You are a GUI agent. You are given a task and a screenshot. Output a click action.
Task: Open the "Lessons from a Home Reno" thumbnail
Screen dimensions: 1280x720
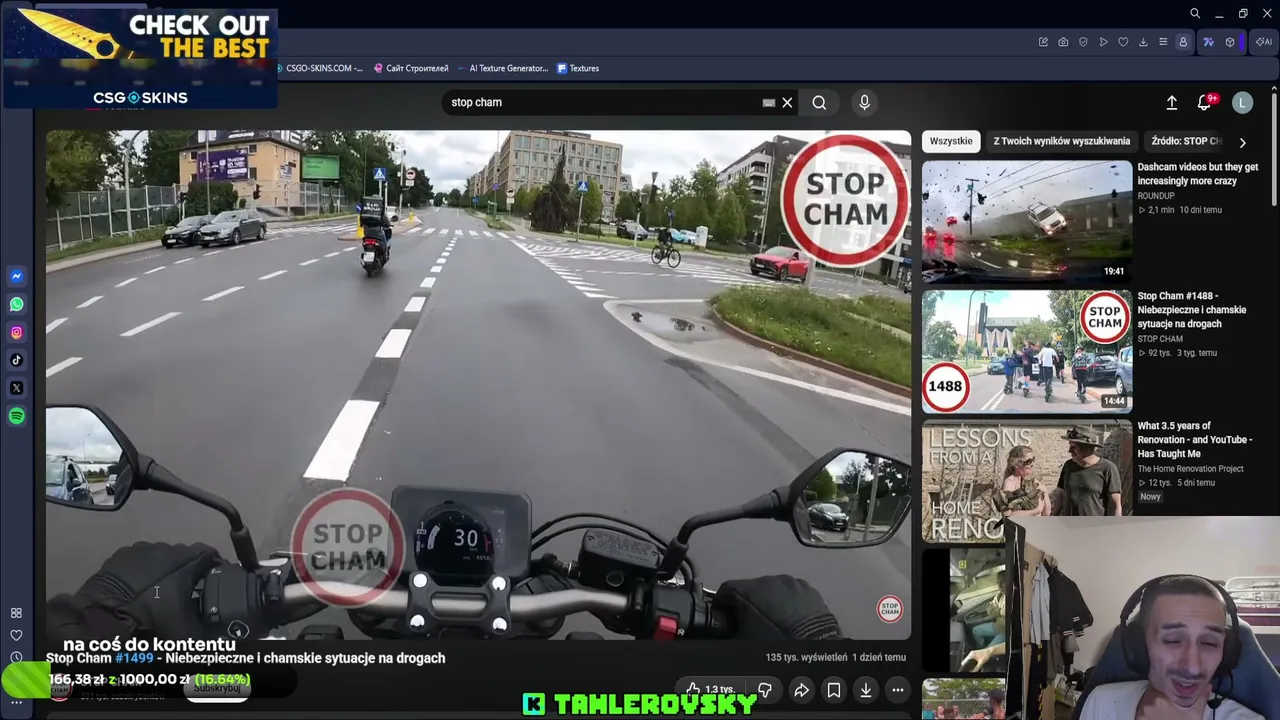[x=1027, y=480]
